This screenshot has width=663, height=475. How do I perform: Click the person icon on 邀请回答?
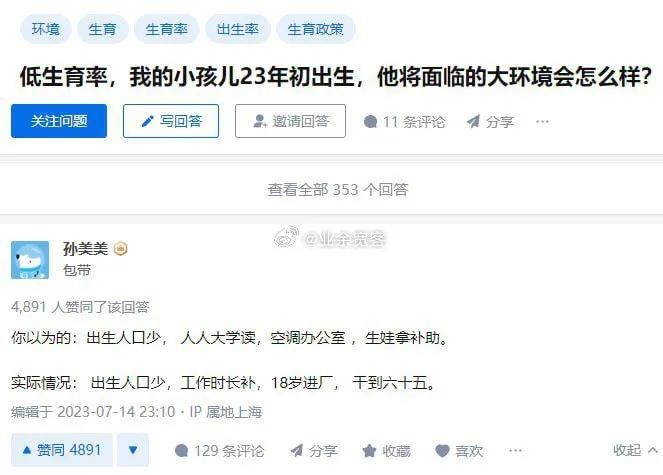point(260,121)
